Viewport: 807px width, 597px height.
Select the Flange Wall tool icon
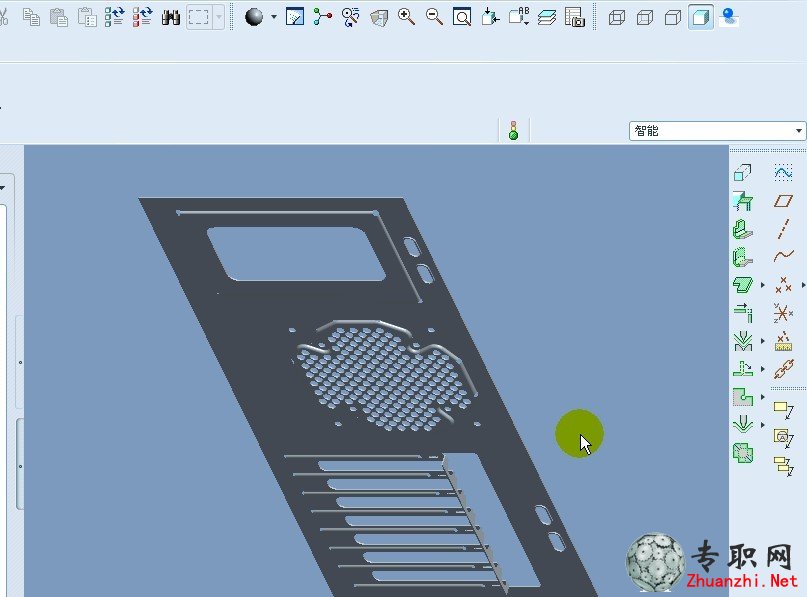pyautogui.click(x=742, y=229)
